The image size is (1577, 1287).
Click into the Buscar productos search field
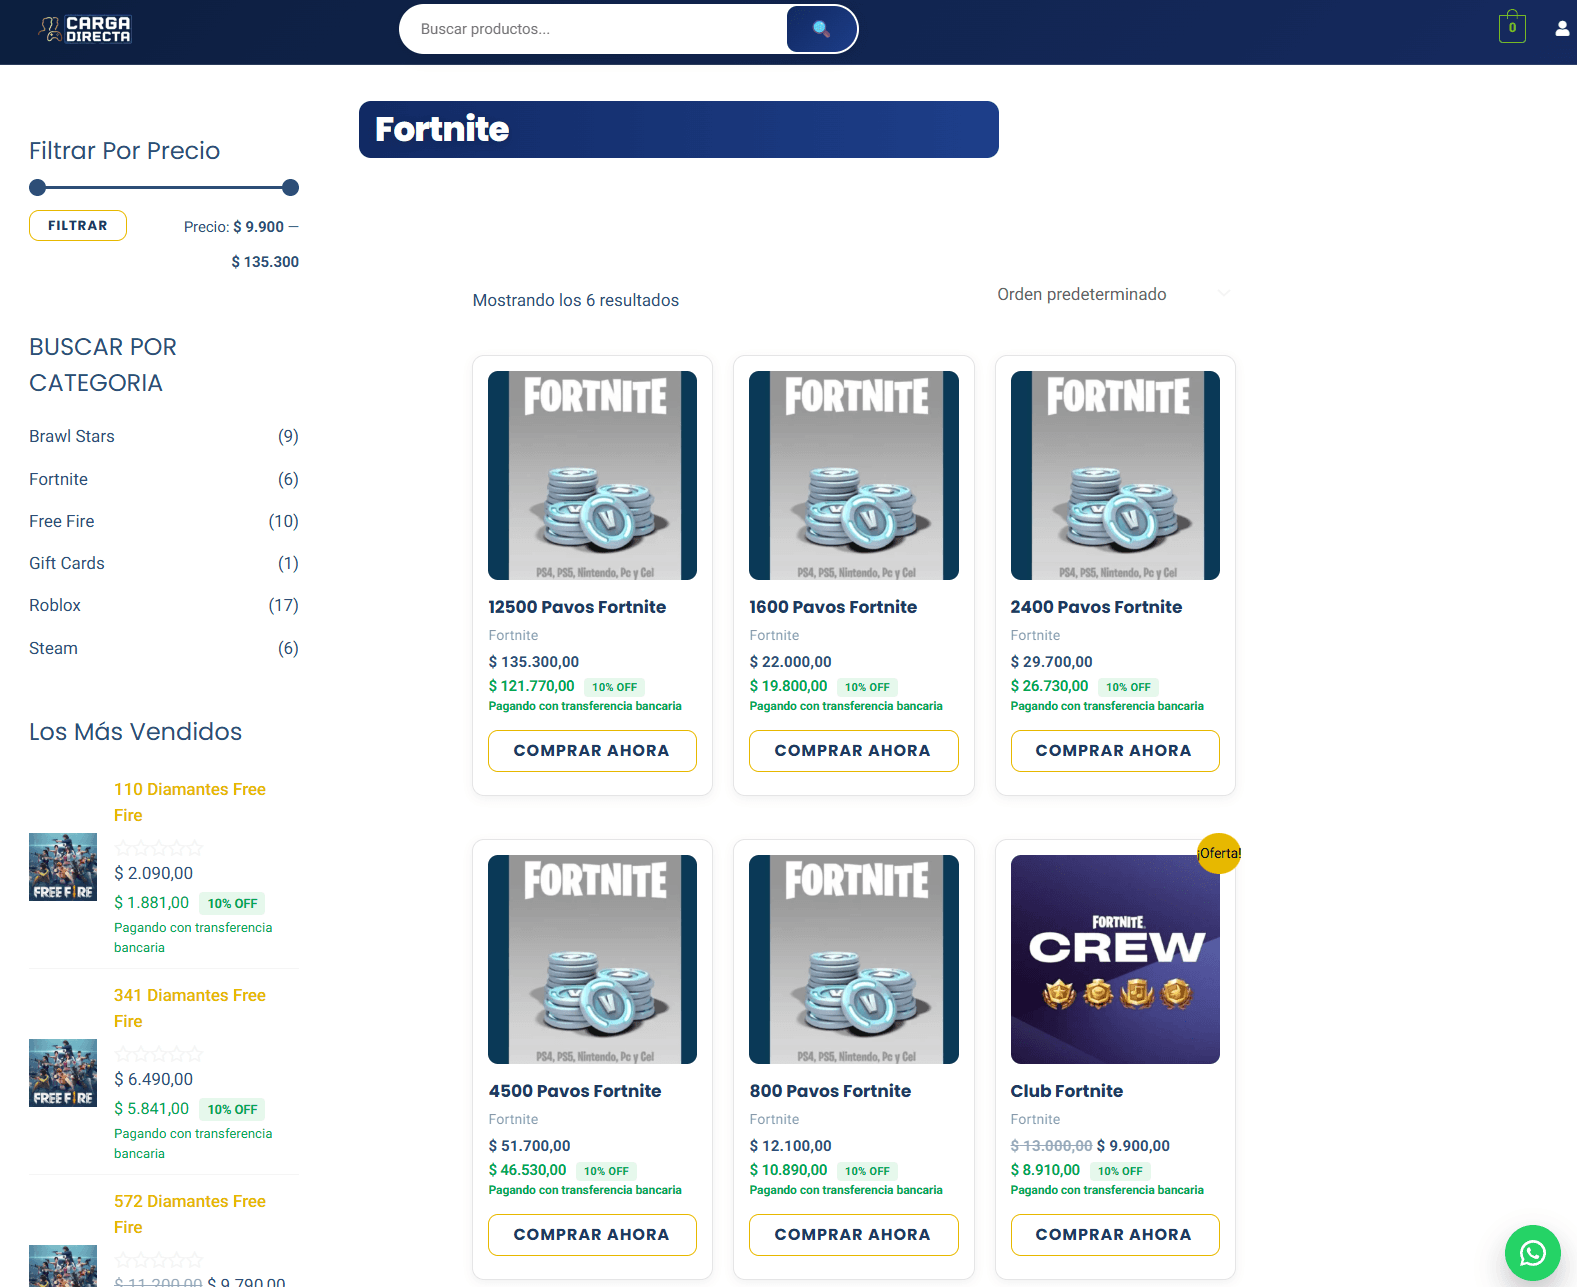click(594, 29)
